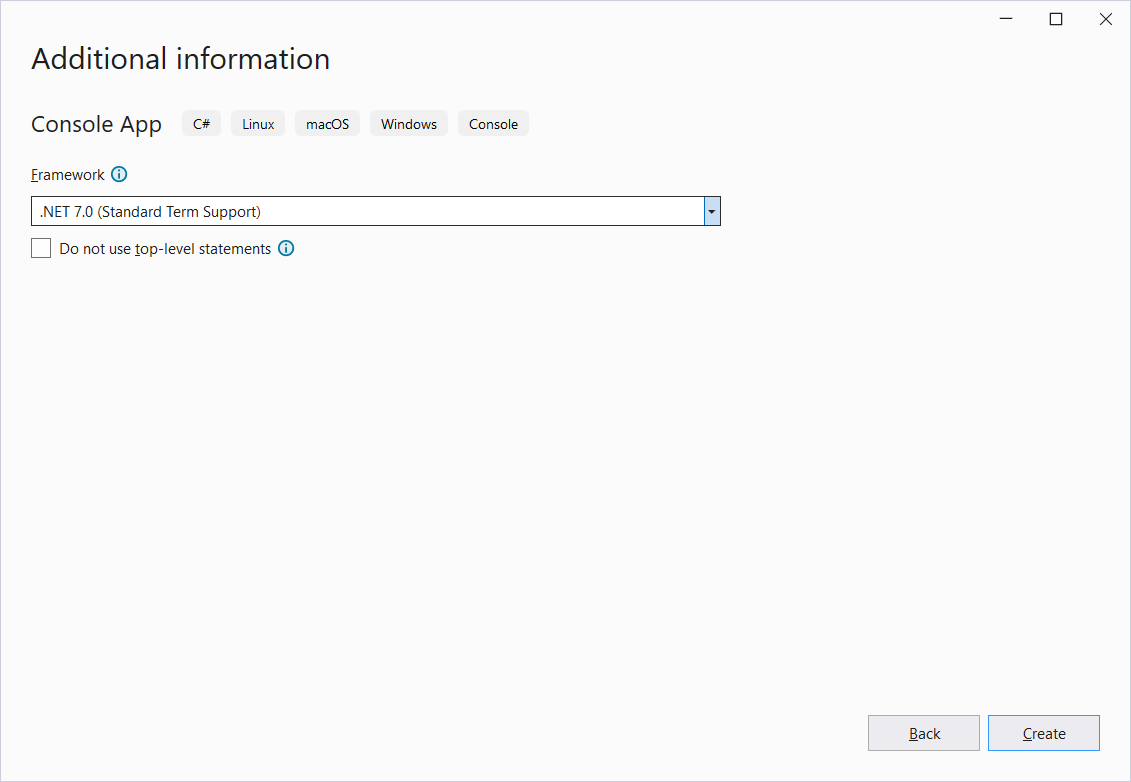The height and width of the screenshot is (782, 1131).
Task: Go back using the Back button
Action: 923,733
